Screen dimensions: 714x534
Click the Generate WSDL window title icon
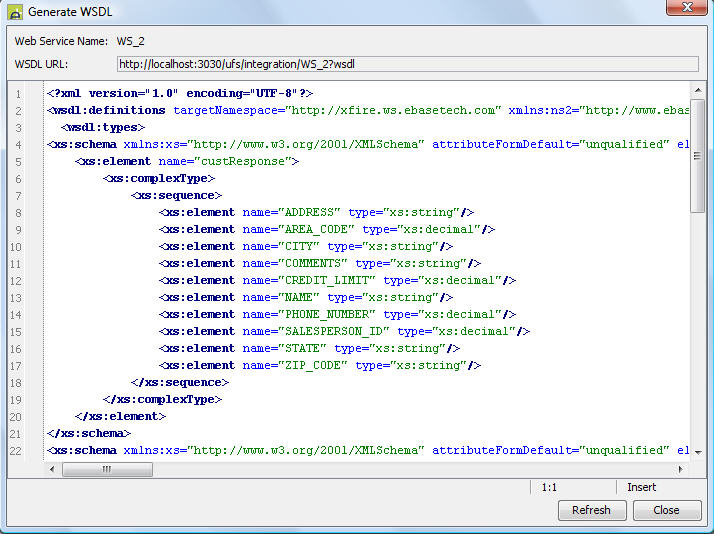tap(14, 12)
